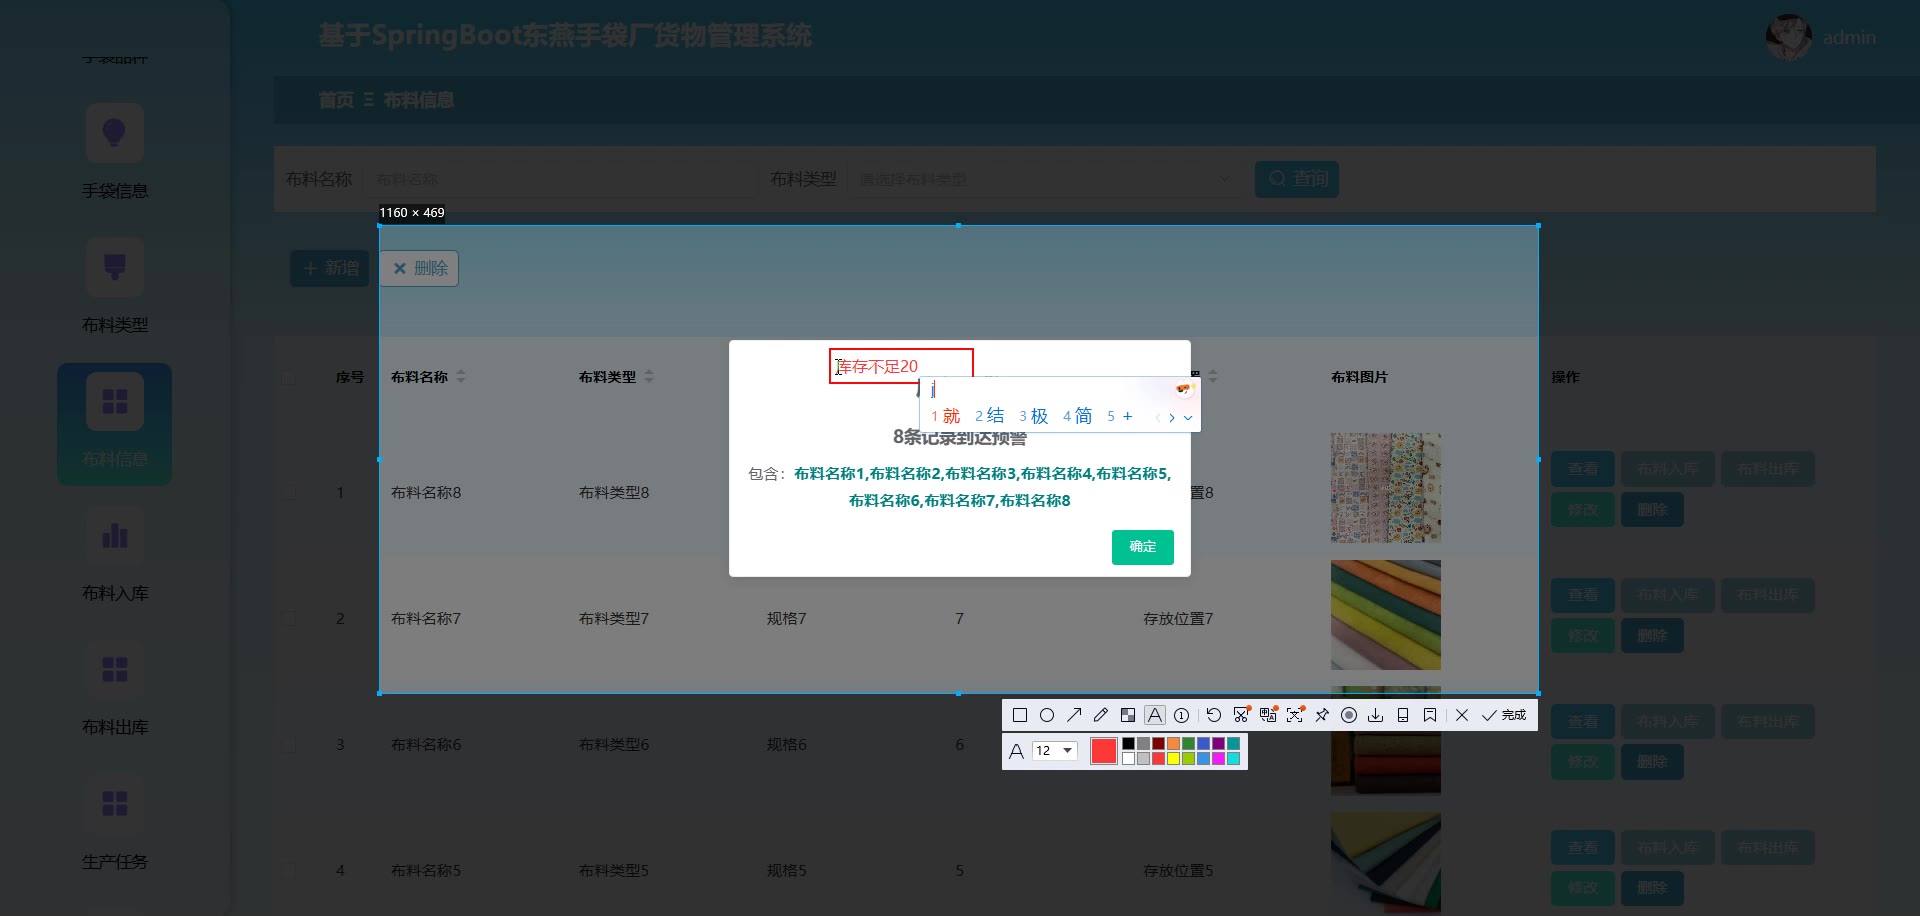Finish the screenshot with 完成
Viewport: 1920px width, 916px height.
coord(1504,715)
